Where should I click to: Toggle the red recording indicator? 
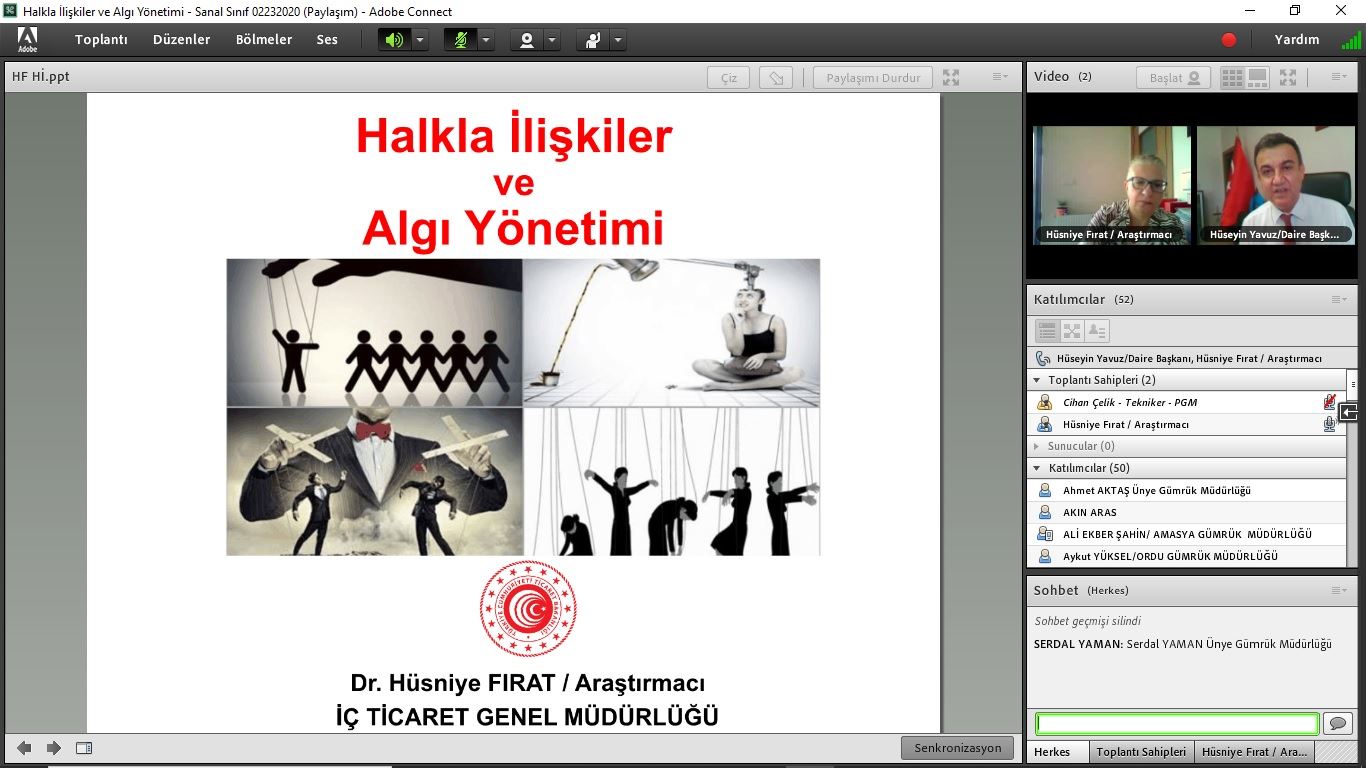(1229, 40)
